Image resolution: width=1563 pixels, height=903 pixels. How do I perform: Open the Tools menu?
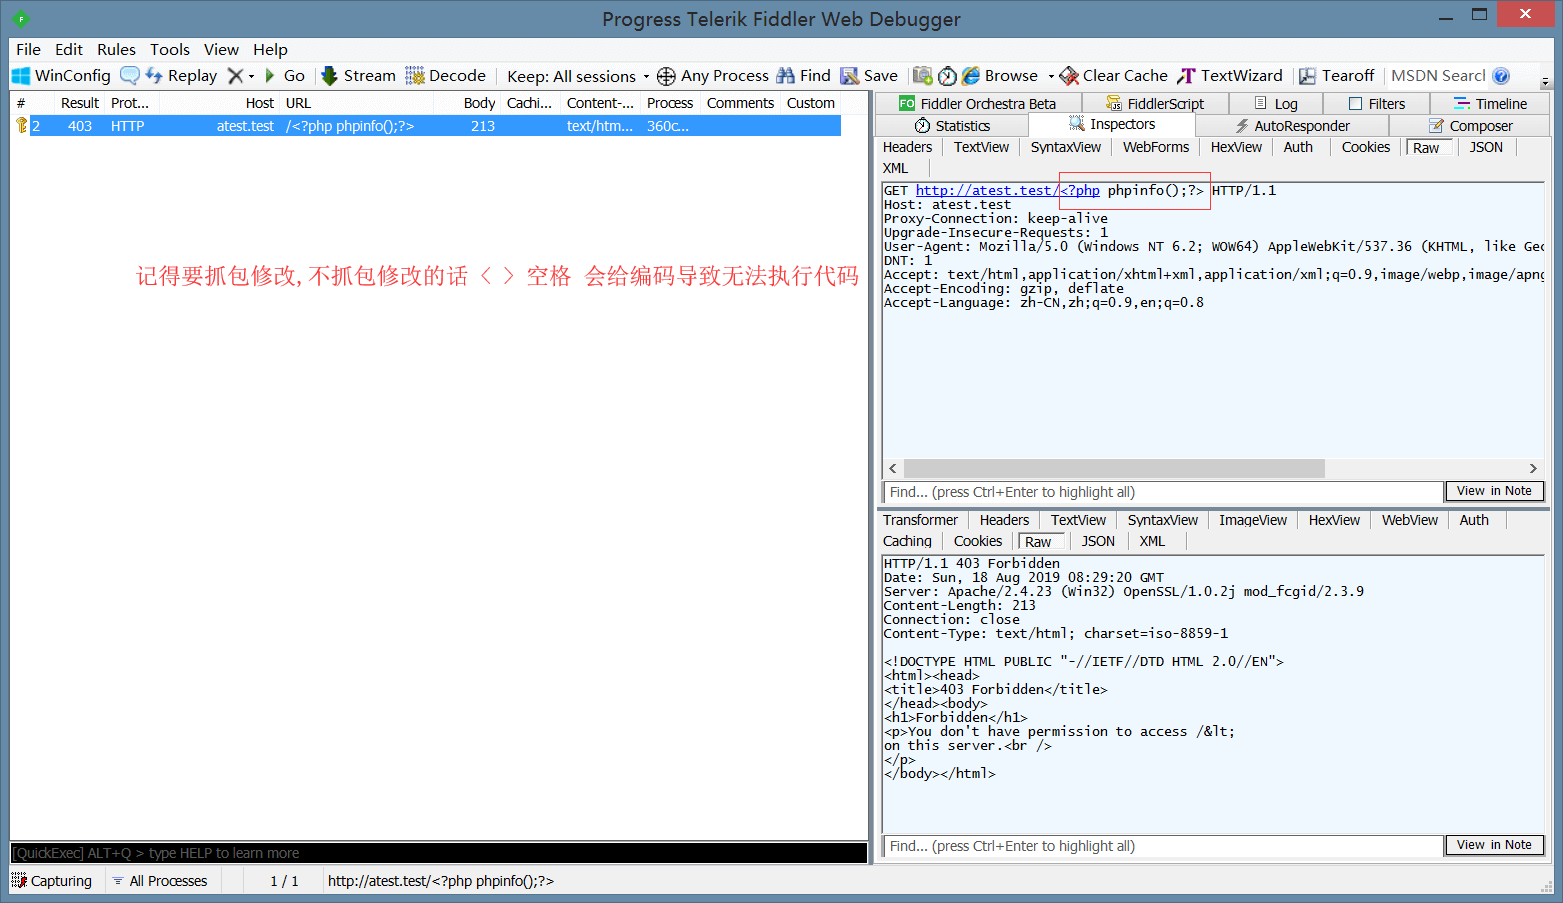pyautogui.click(x=170, y=49)
